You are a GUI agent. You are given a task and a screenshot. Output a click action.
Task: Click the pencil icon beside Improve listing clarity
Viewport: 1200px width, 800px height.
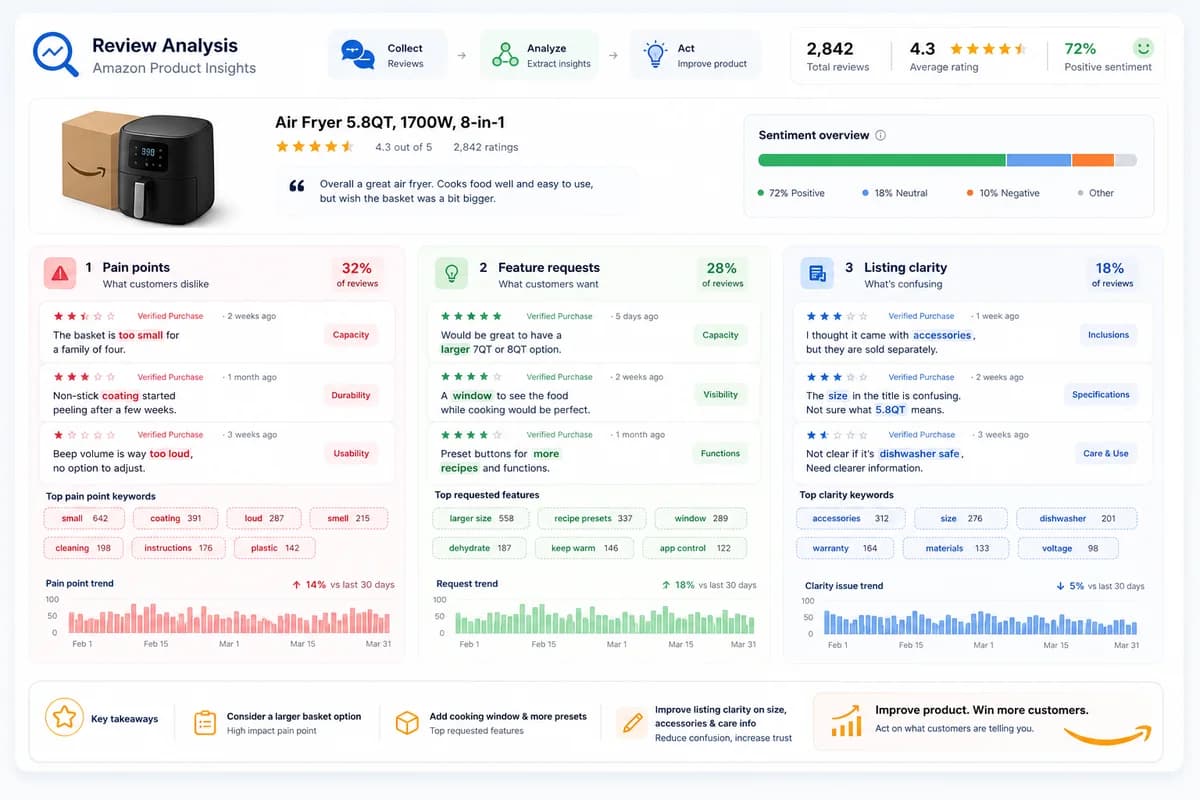click(630, 723)
